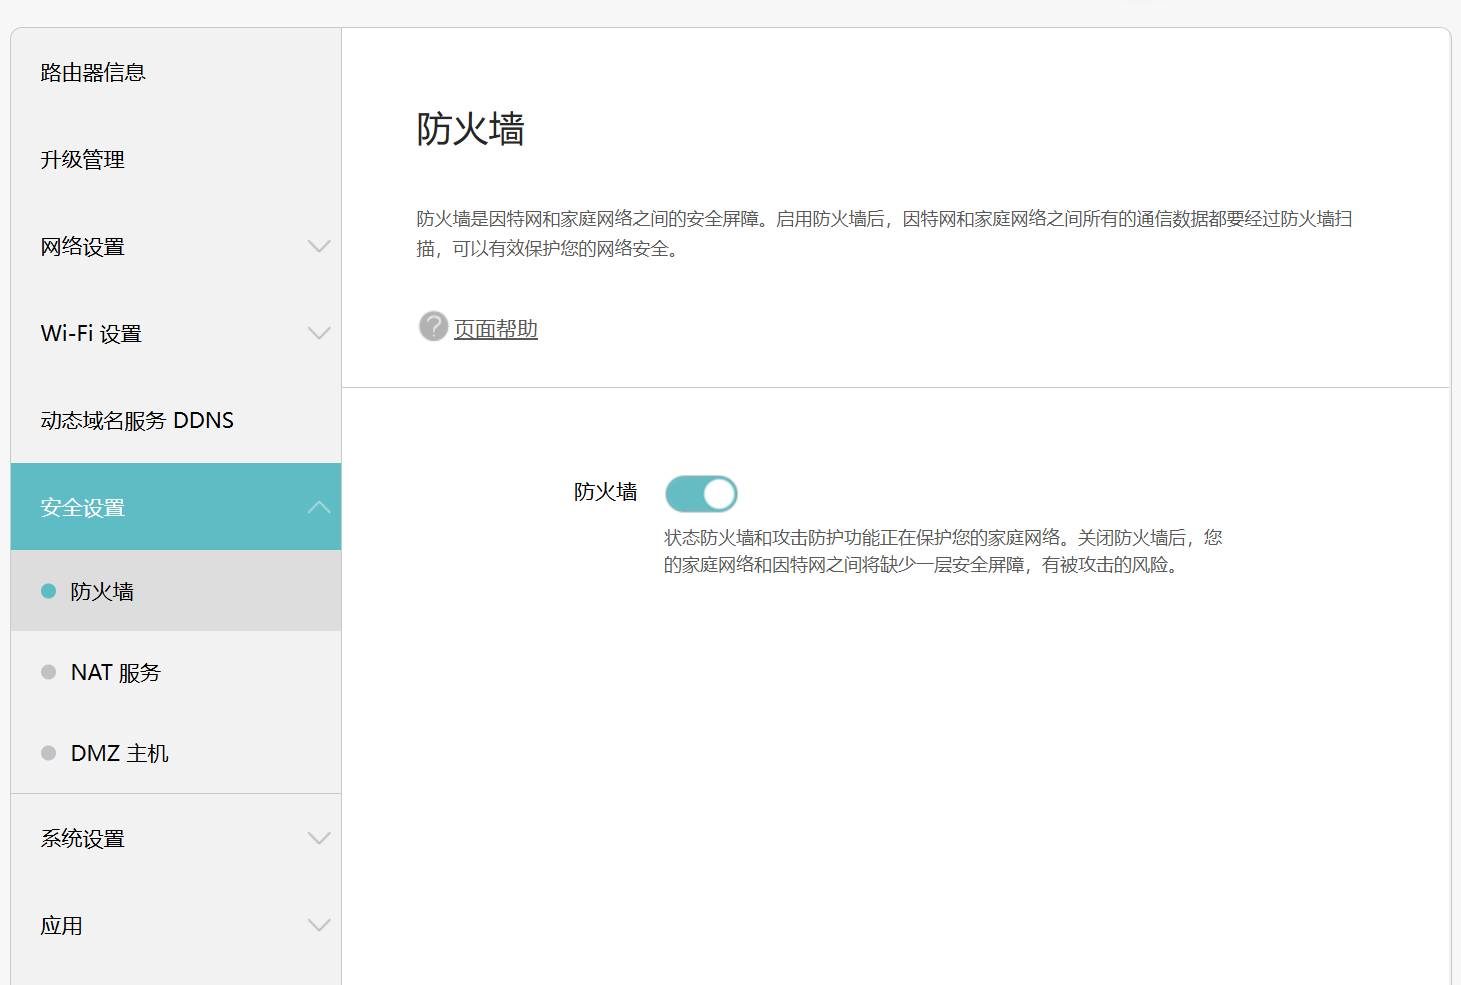Expand the 系统设置 chevron

point(319,838)
